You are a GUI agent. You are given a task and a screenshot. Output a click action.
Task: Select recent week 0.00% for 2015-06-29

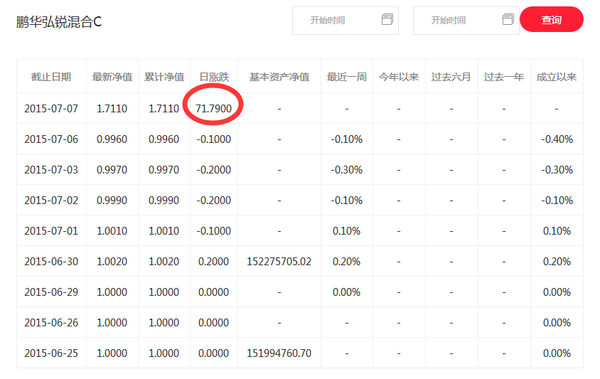coord(347,292)
